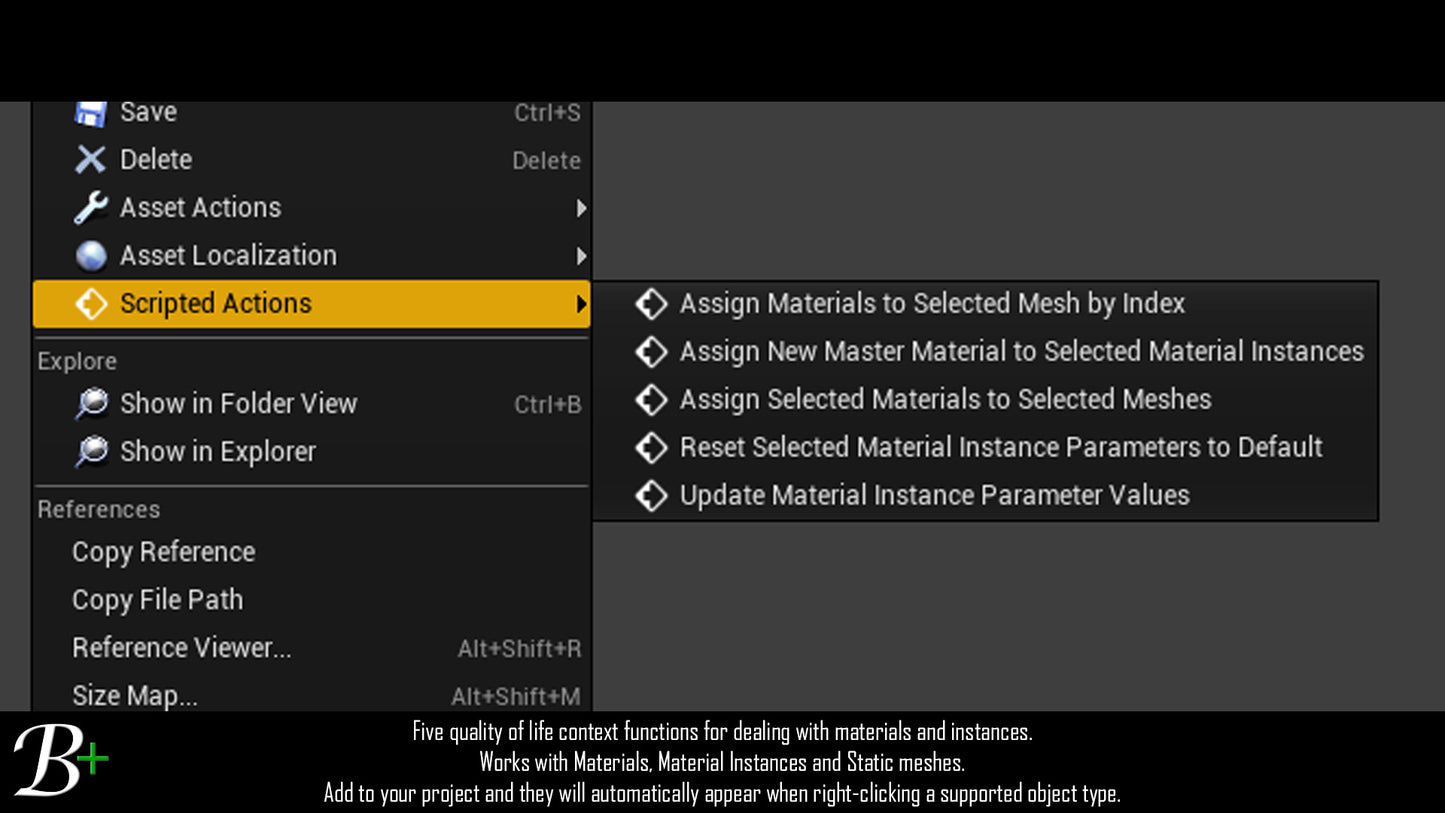Choose Copy Reference from the context menu
Viewport: 1445px width, 813px height.
pos(164,552)
